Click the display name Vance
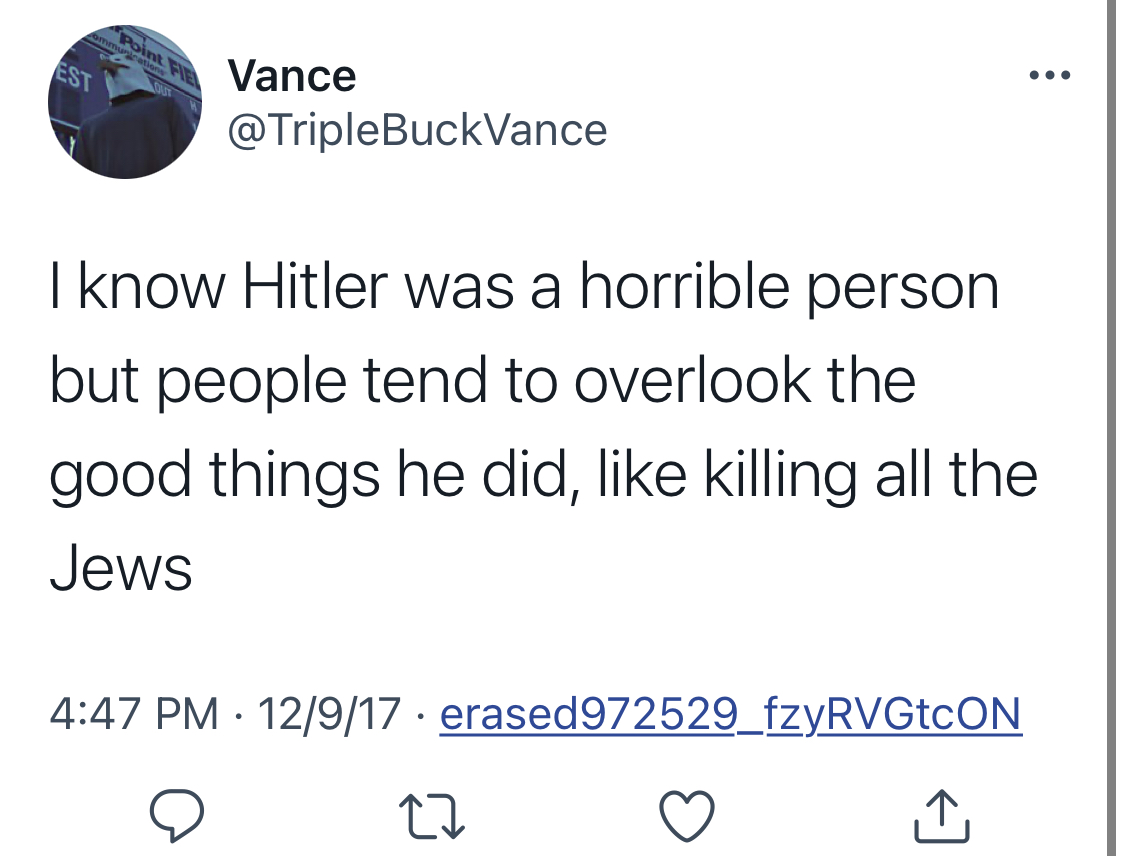The width and height of the screenshot is (1125, 856). (291, 76)
